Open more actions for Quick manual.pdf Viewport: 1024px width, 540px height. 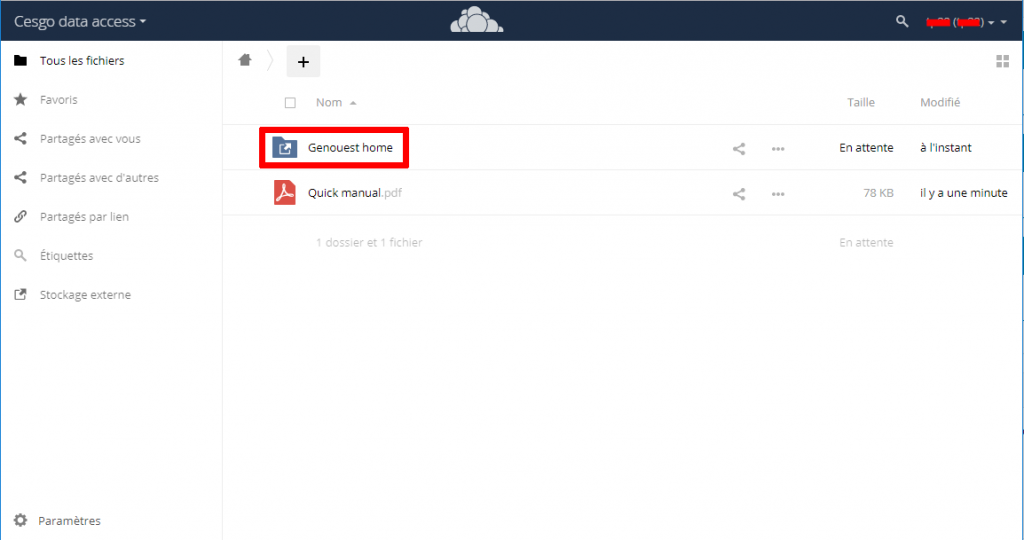(778, 194)
